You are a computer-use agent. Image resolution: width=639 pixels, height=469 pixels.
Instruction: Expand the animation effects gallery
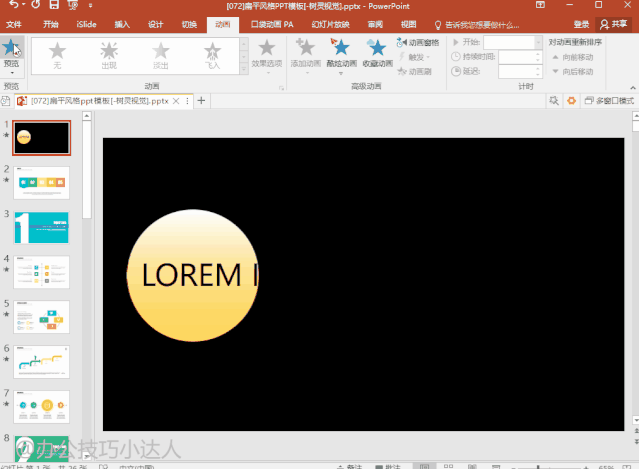(x=243, y=70)
